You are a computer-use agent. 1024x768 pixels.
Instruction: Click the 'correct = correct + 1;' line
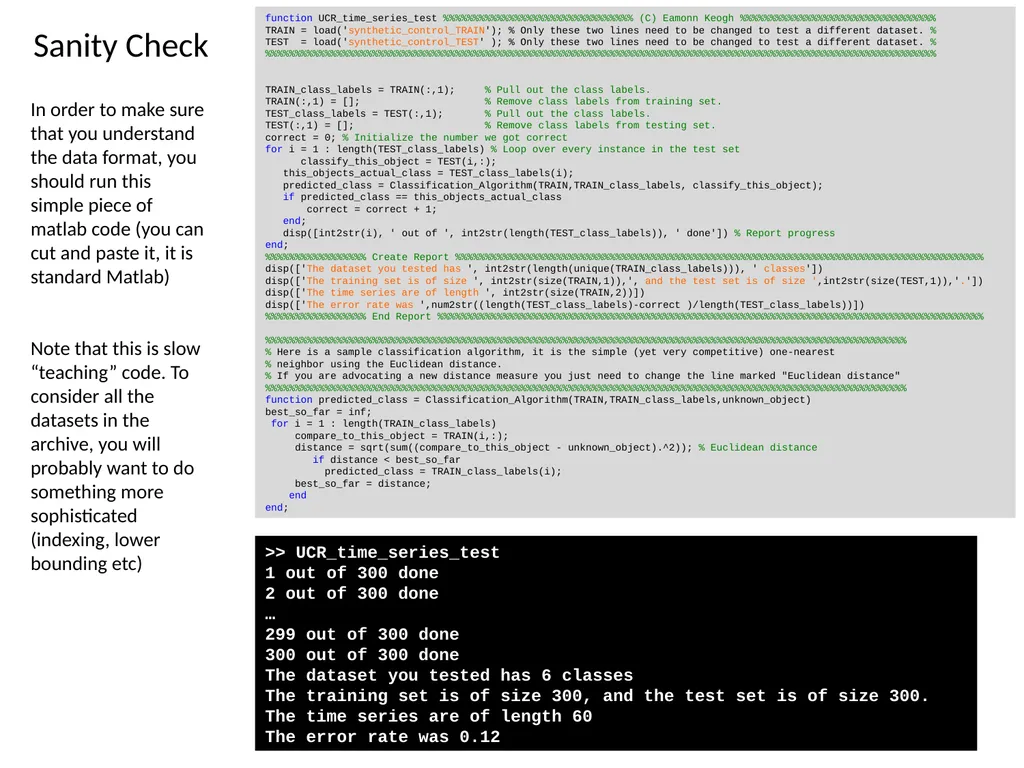(371, 210)
